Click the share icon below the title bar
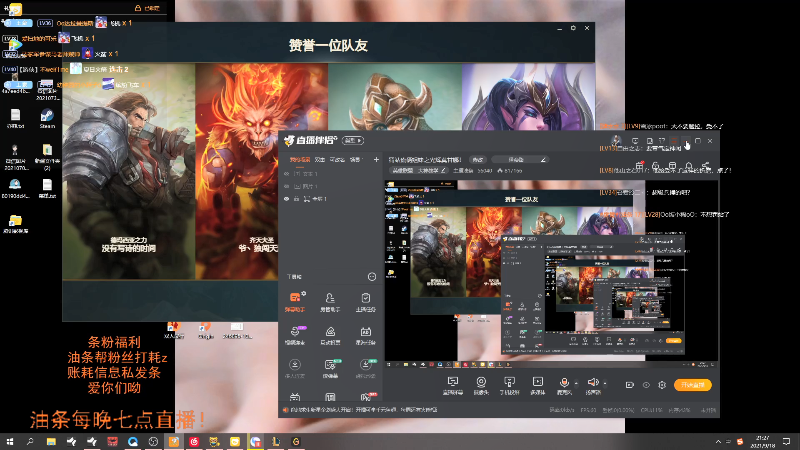 pyautogui.click(x=706, y=166)
